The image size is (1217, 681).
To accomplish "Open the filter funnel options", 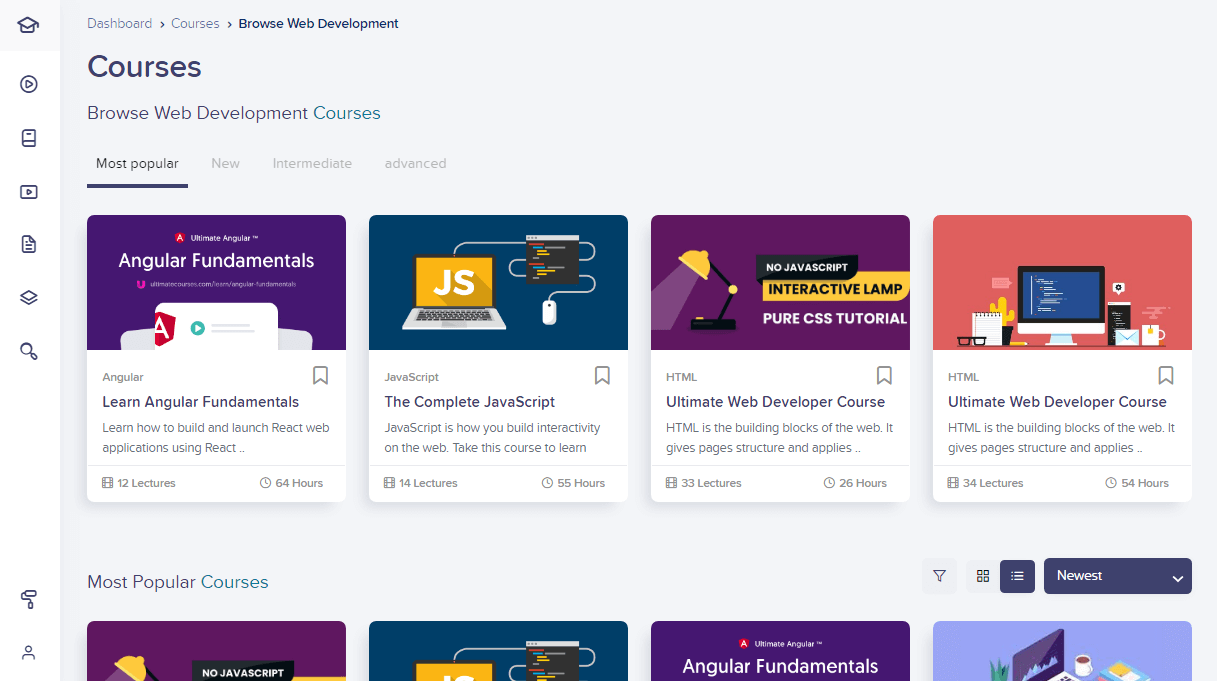I will tap(939, 576).
